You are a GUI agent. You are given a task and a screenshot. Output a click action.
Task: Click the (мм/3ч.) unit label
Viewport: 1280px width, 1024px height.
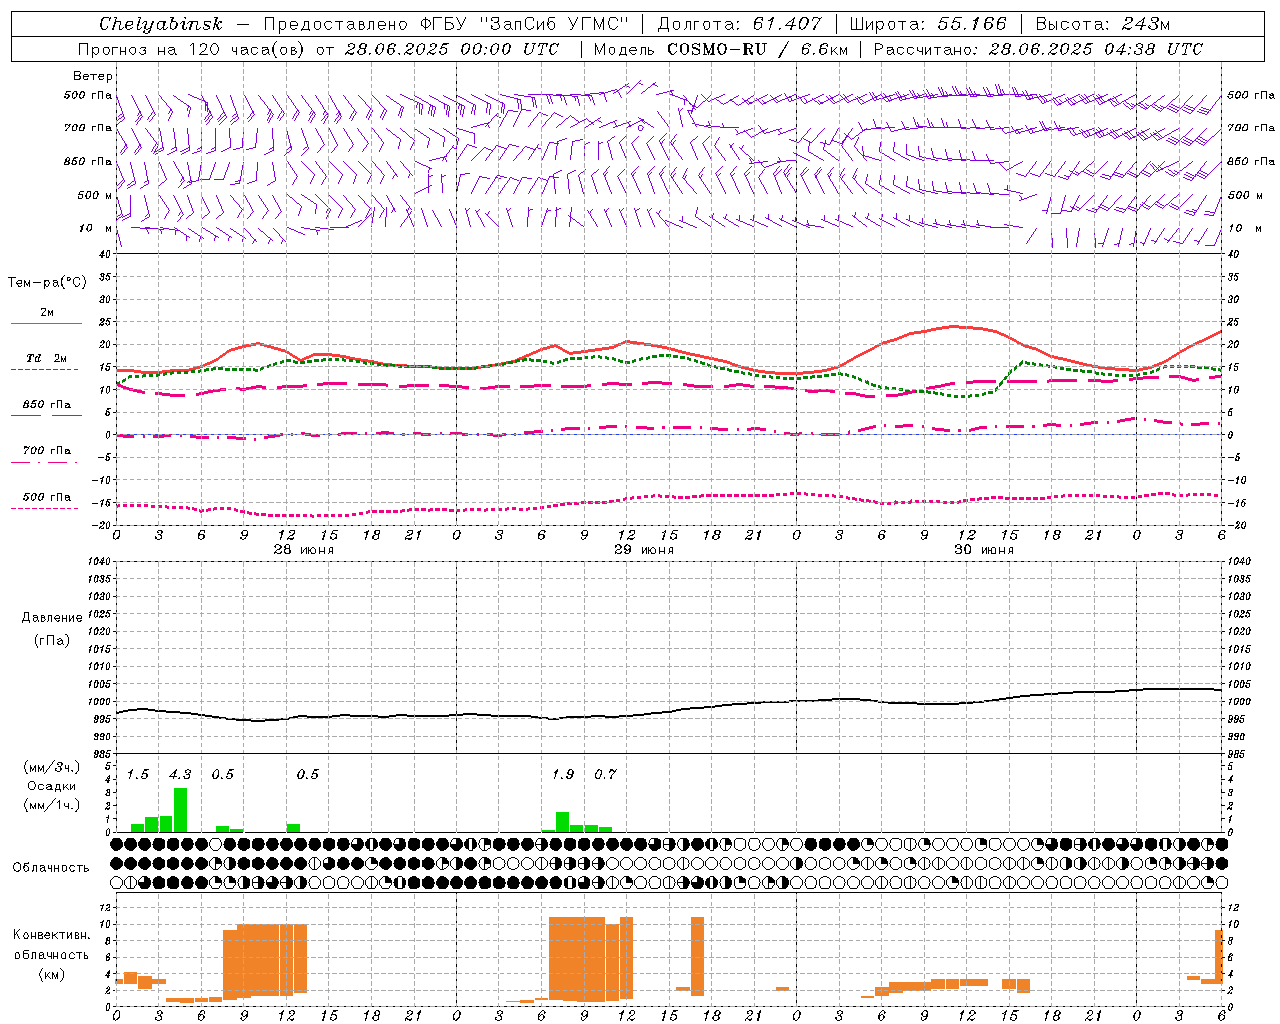52,767
